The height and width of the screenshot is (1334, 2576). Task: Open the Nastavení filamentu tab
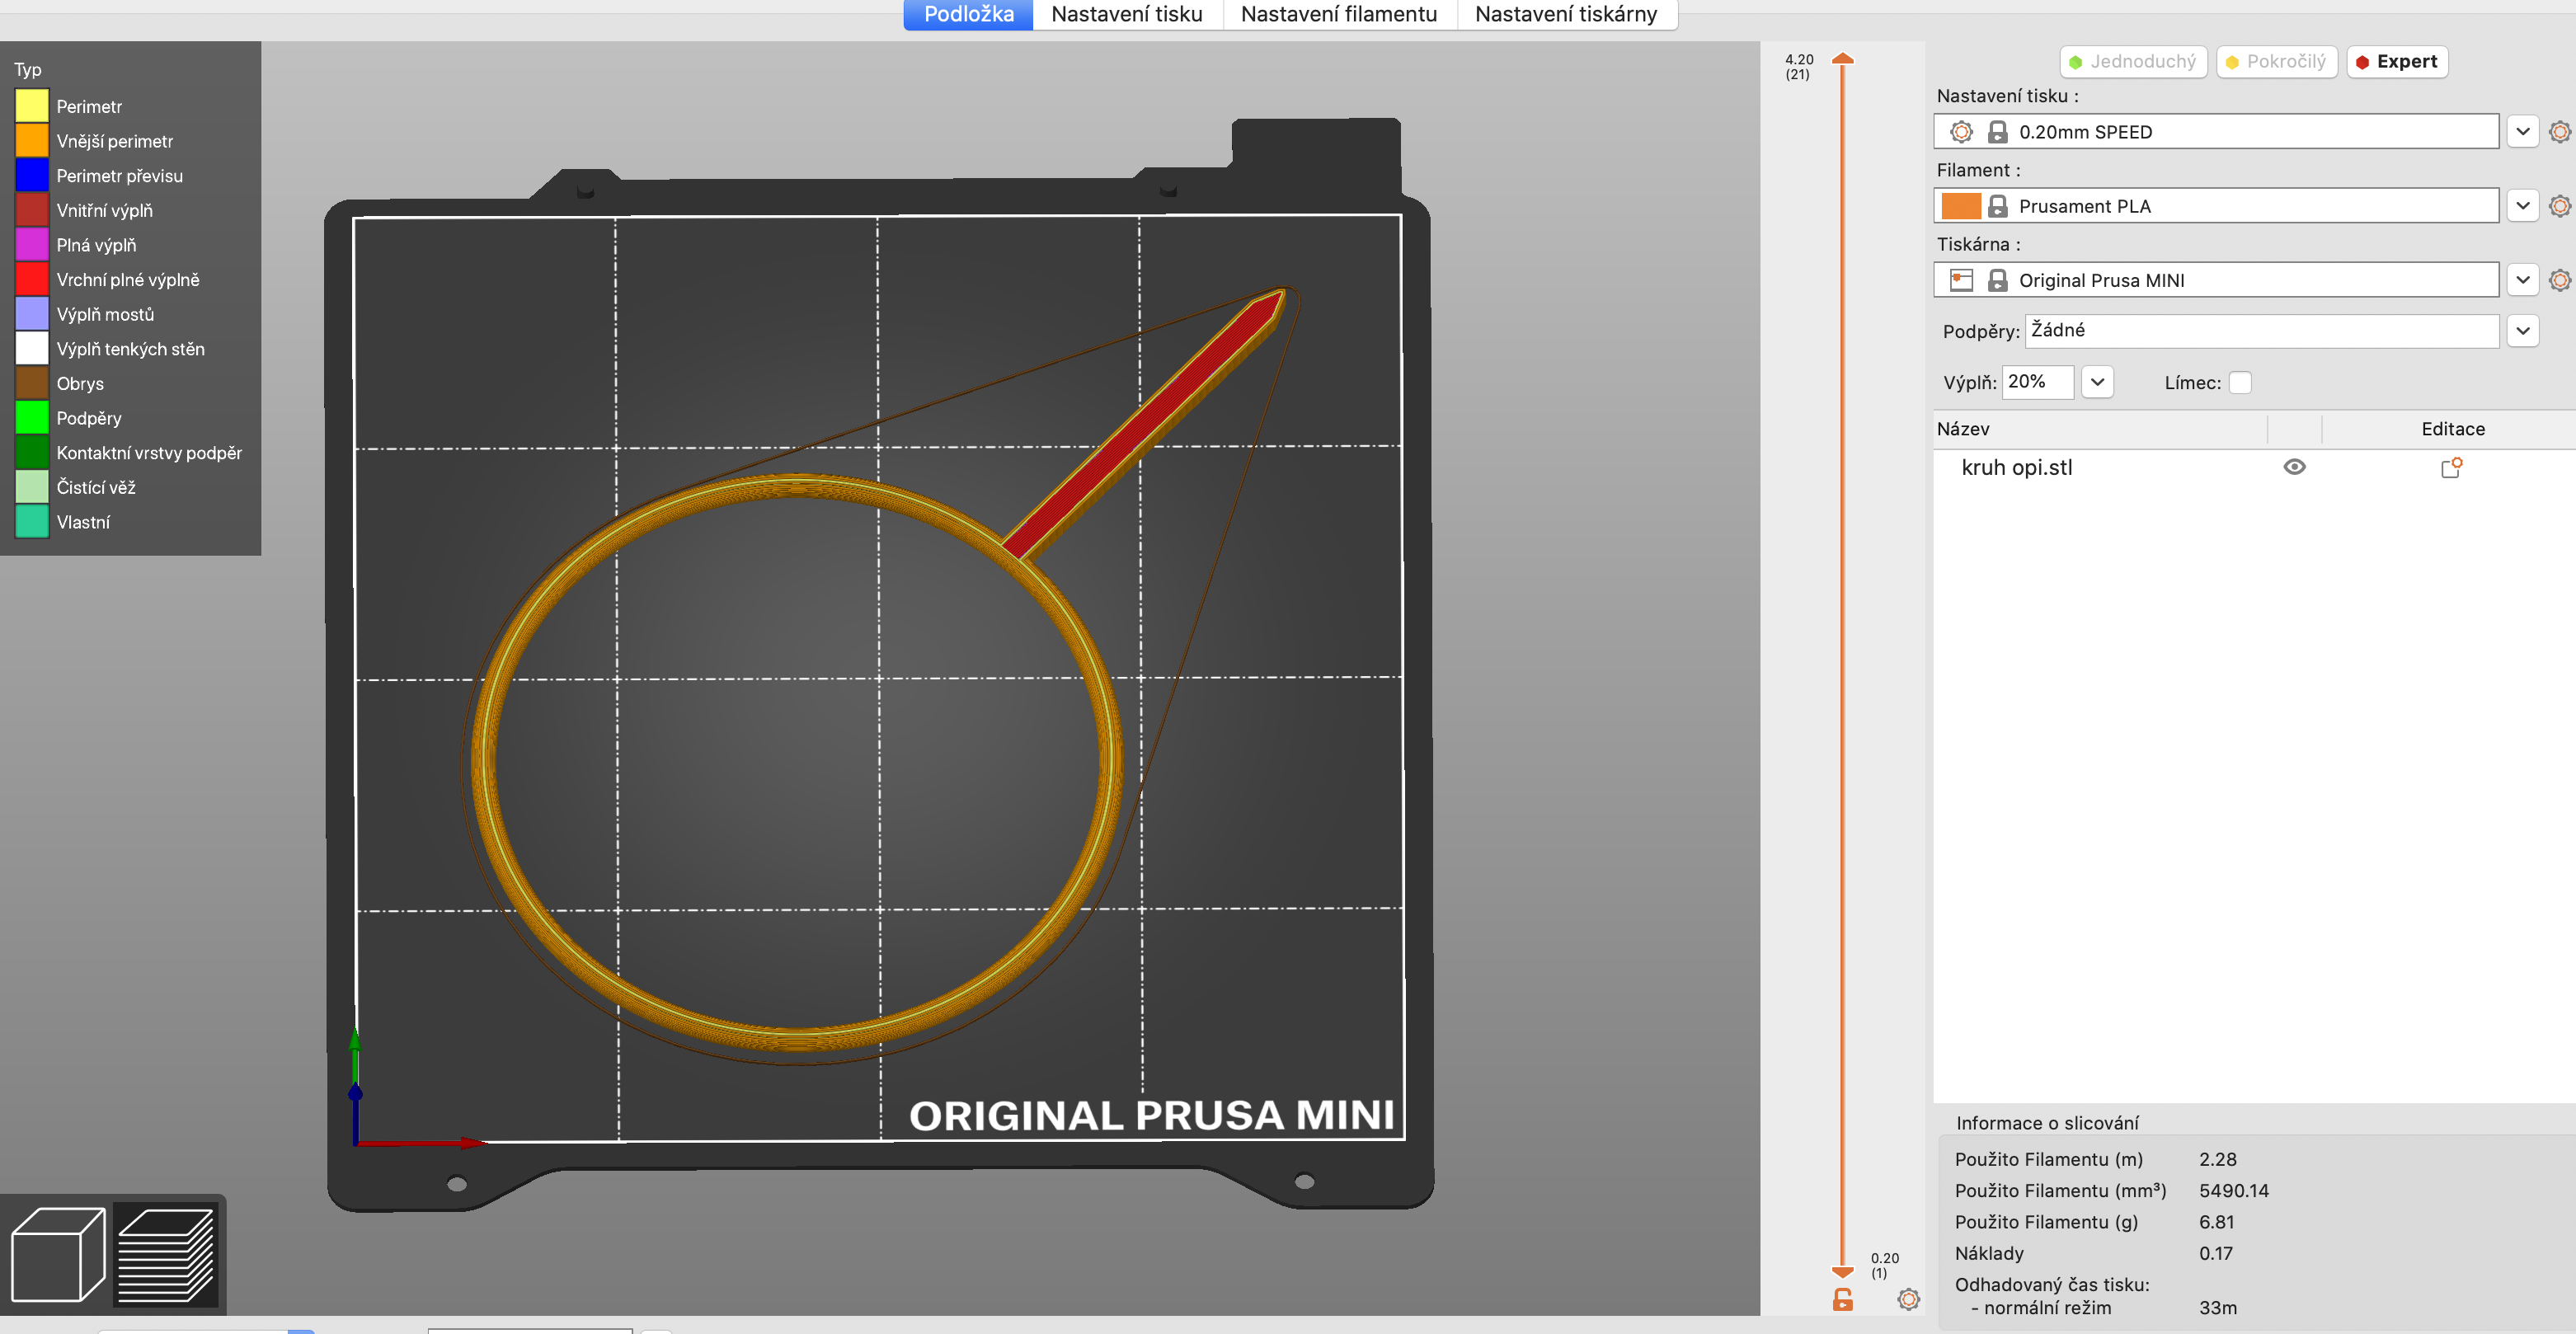[x=1339, y=15]
